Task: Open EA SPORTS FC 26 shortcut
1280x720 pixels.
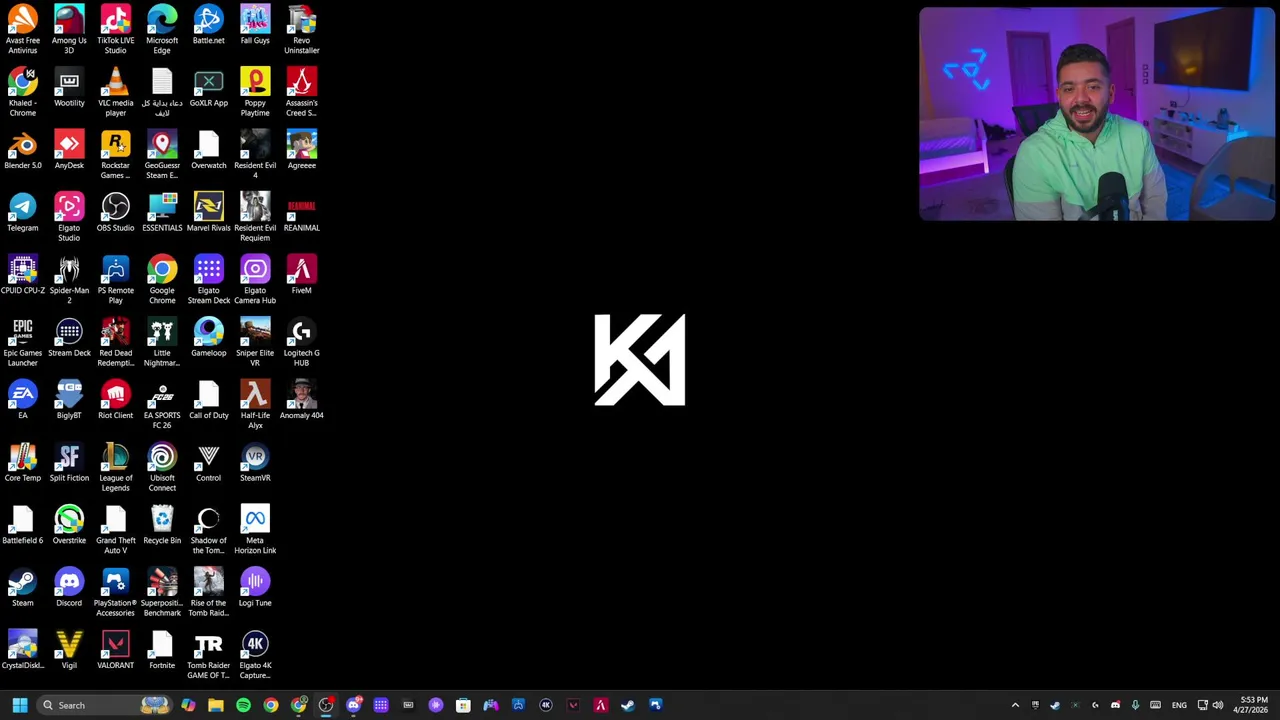Action: (x=162, y=404)
